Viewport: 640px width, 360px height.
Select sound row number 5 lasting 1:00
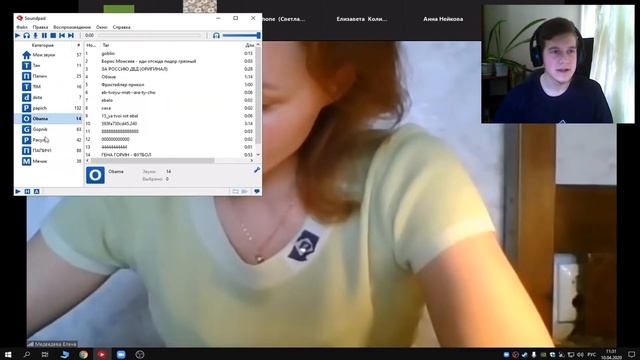169,84
